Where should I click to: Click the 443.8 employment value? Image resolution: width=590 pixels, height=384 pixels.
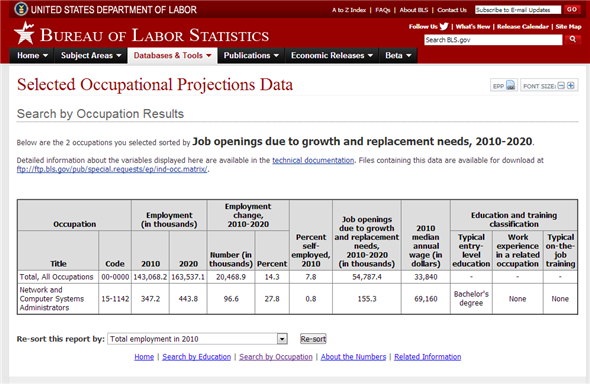(x=188, y=299)
